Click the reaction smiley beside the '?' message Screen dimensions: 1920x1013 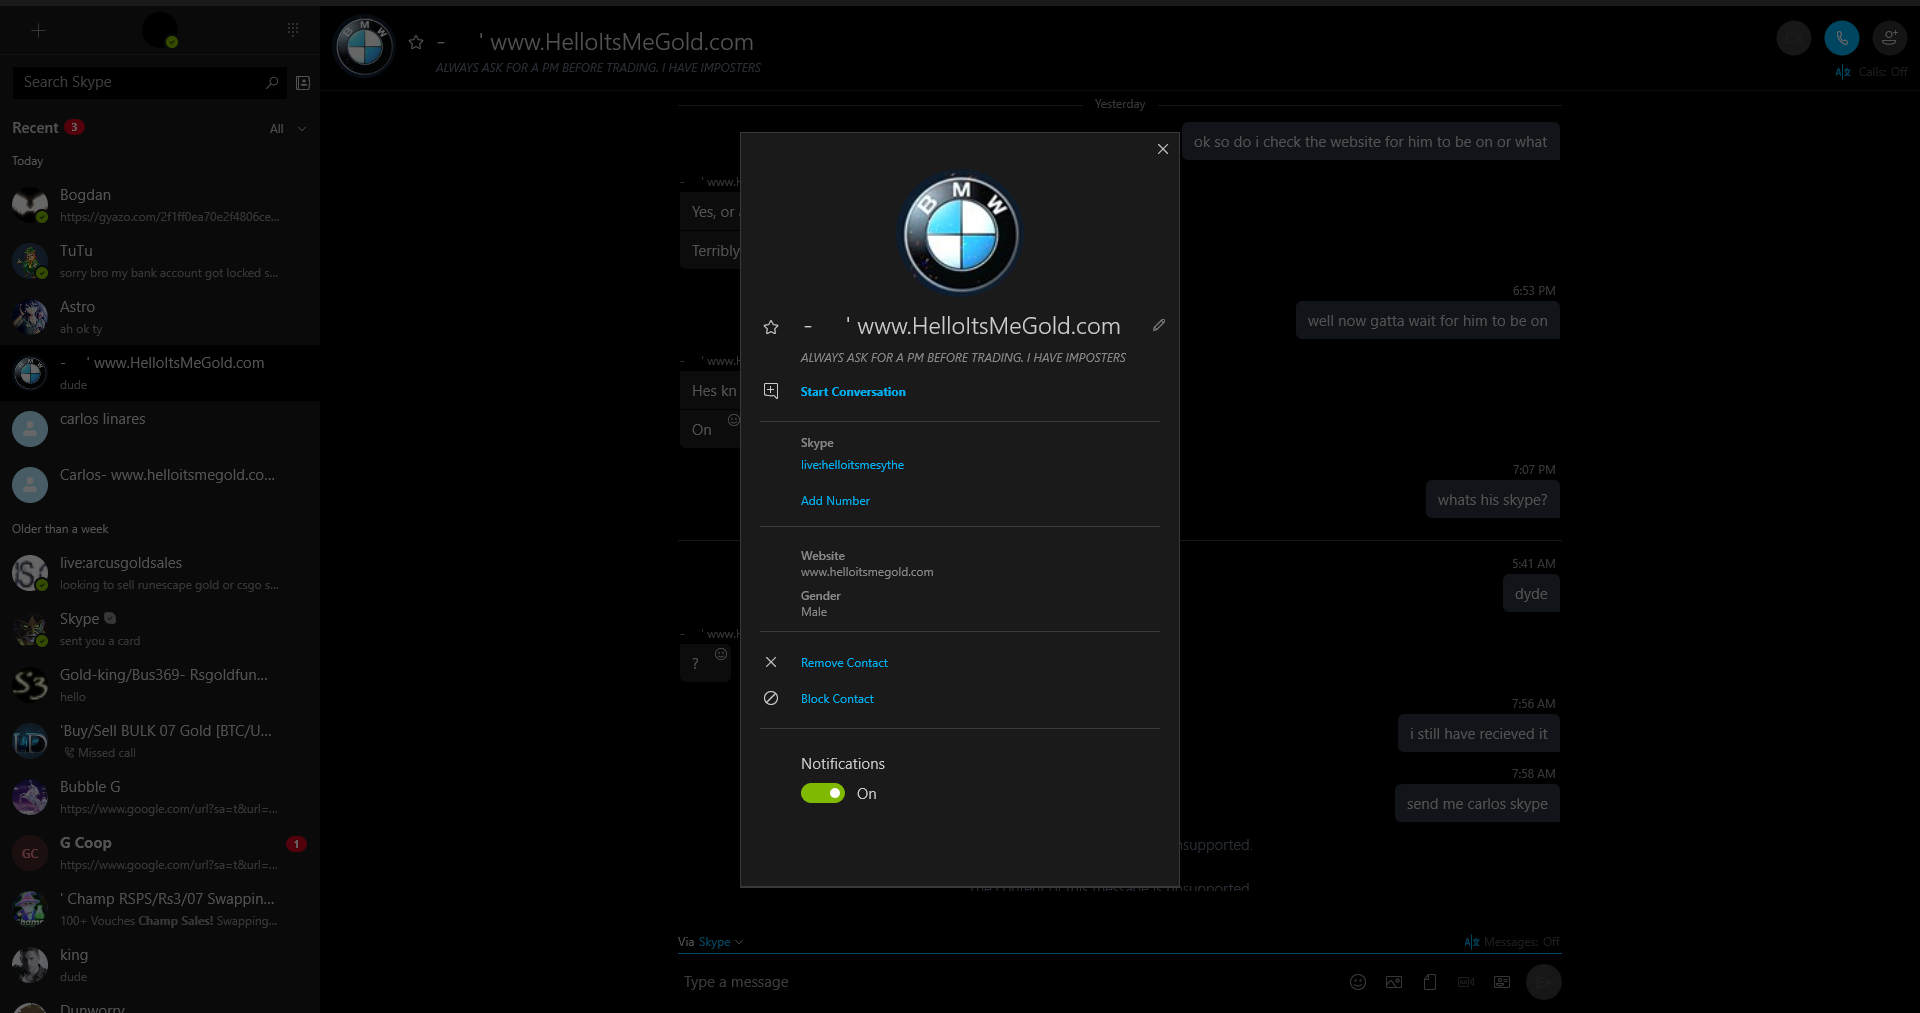tap(720, 654)
